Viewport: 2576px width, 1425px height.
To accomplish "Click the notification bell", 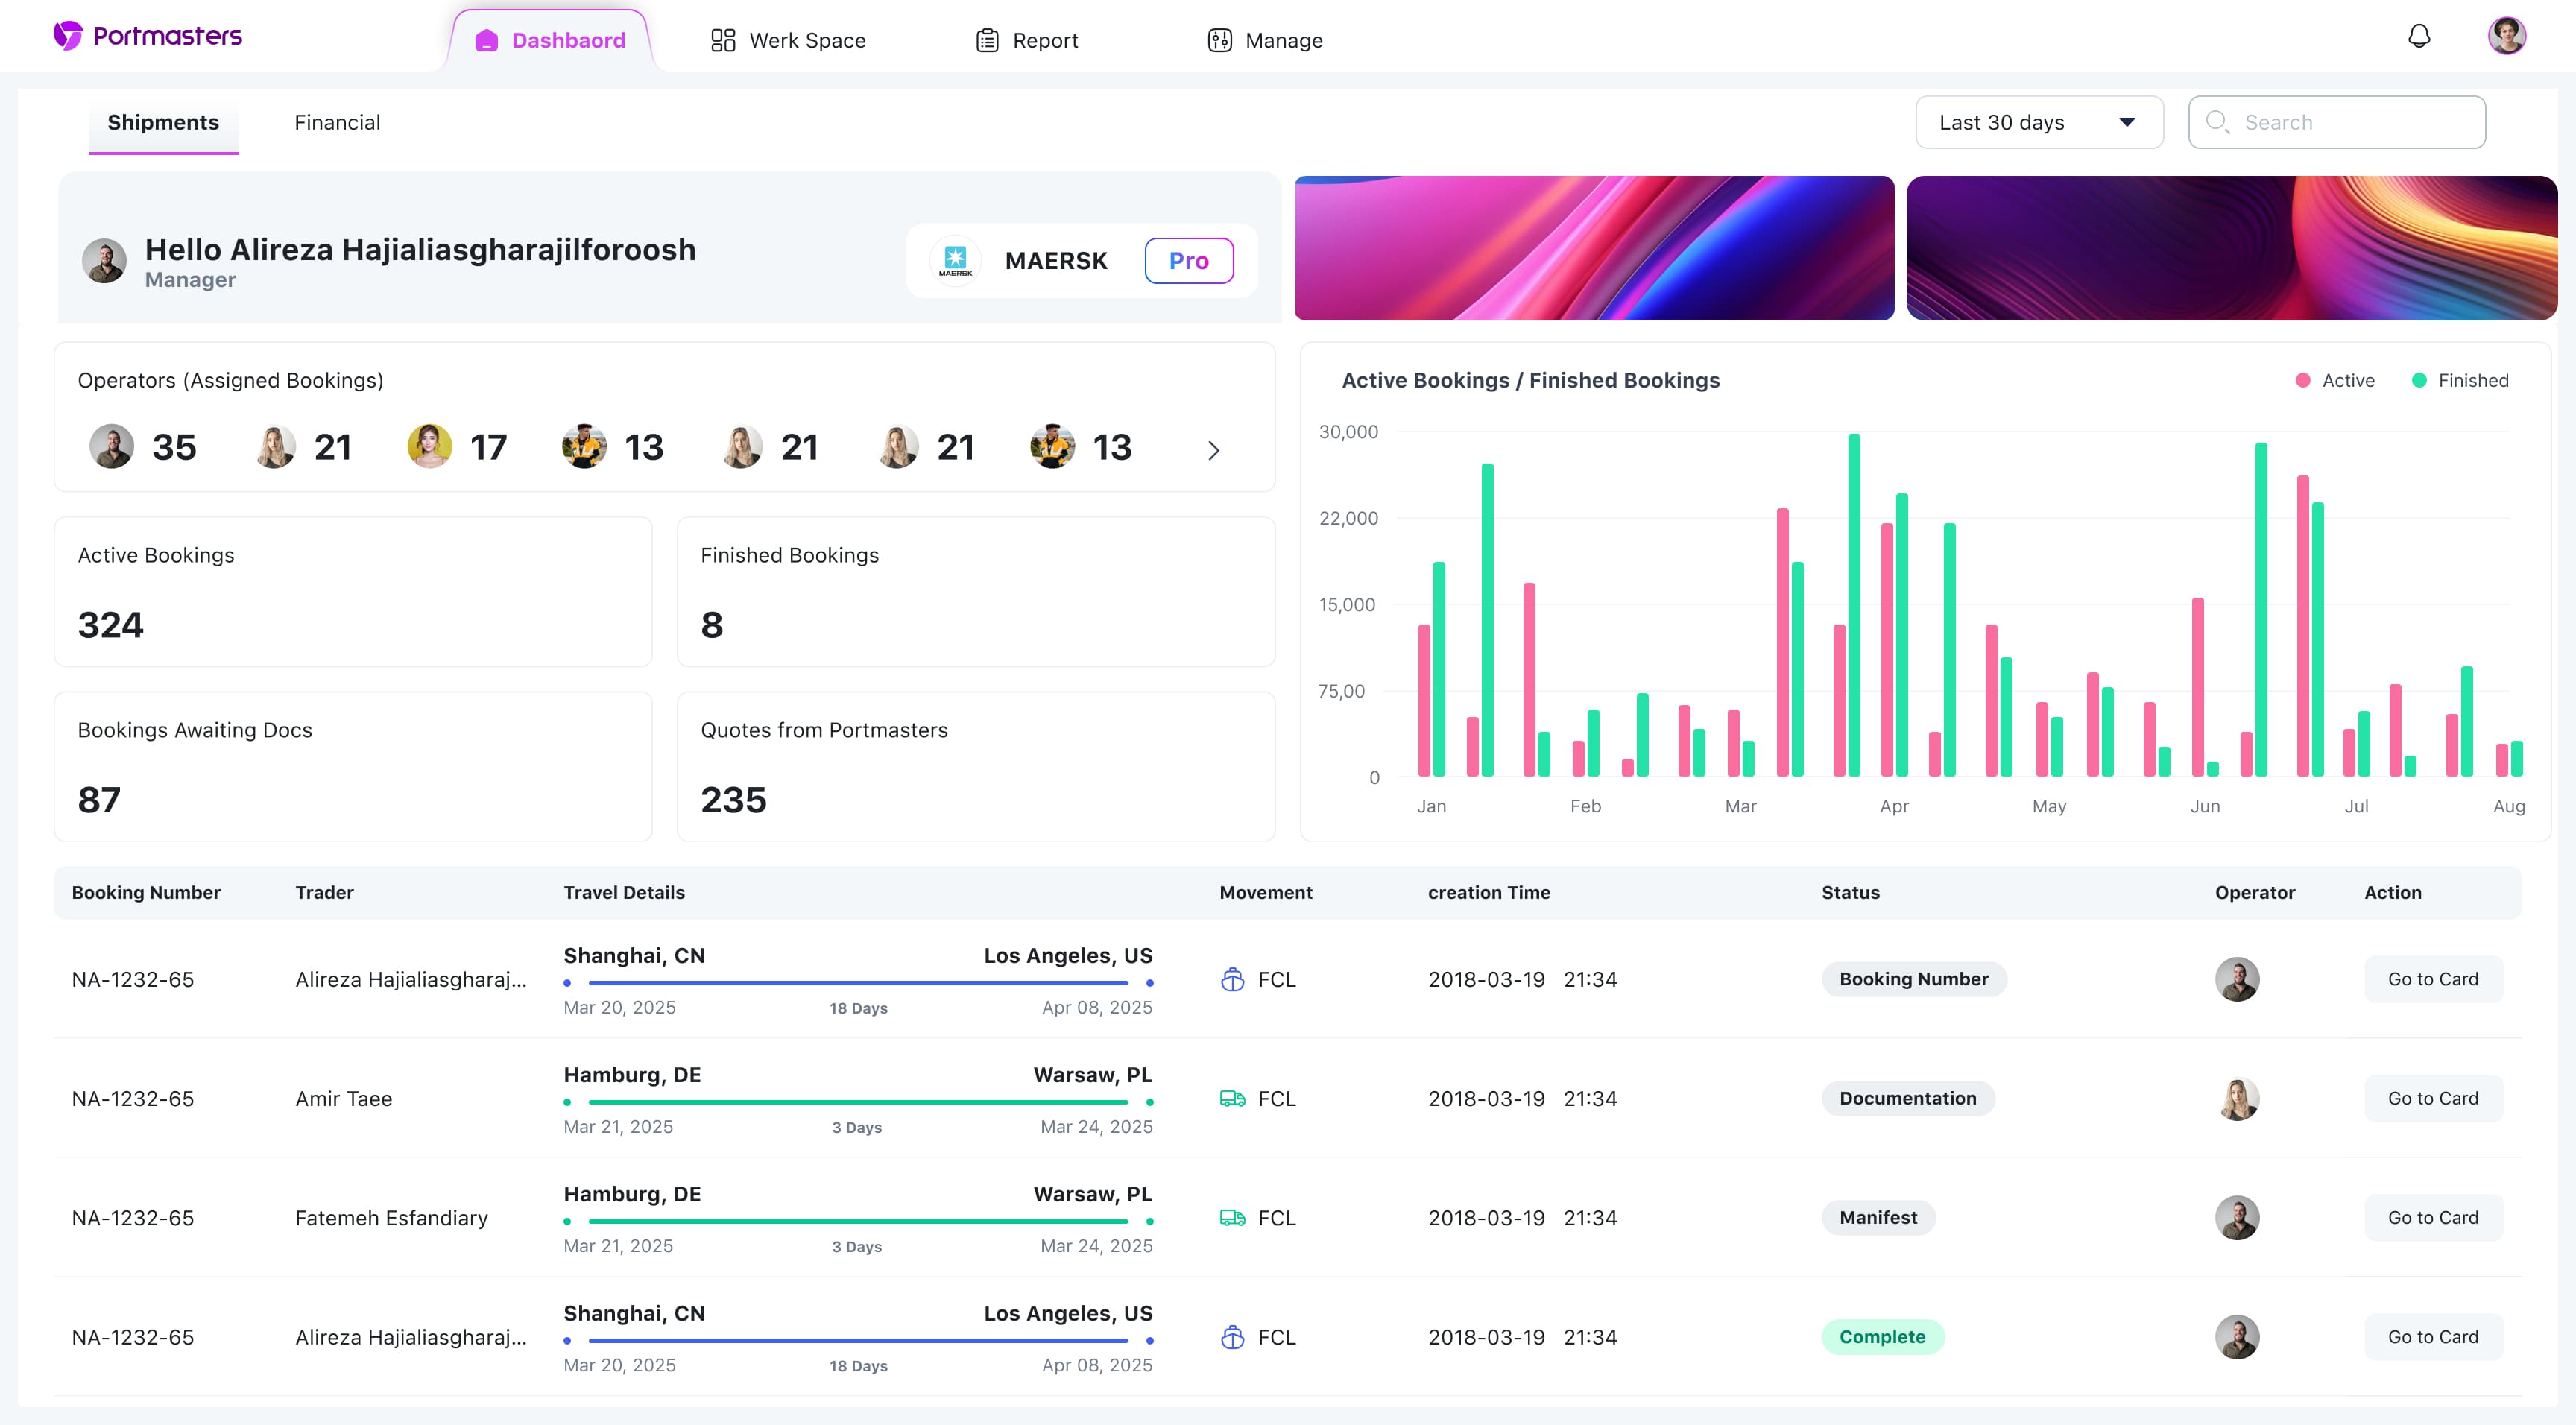I will 2419,35.
